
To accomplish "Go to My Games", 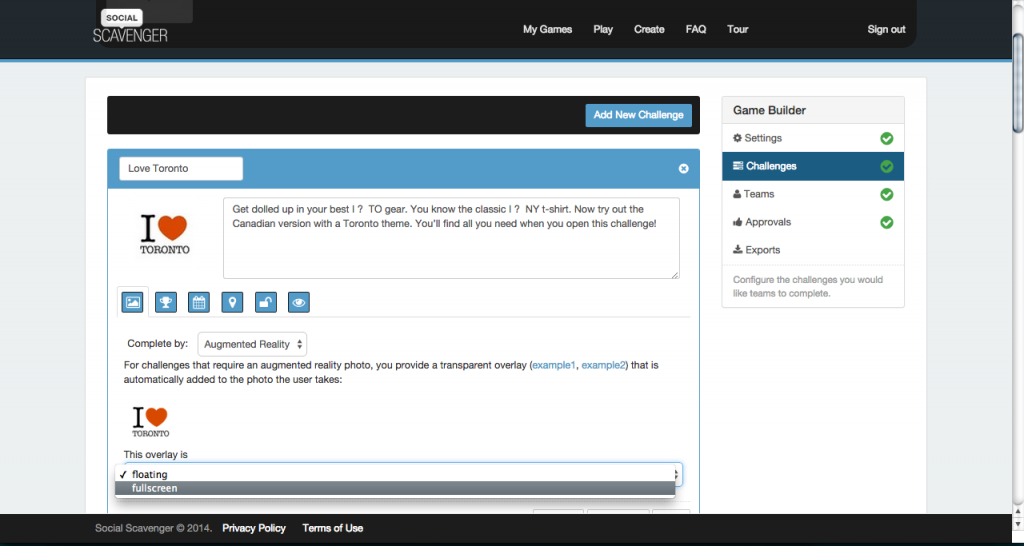I will point(547,29).
